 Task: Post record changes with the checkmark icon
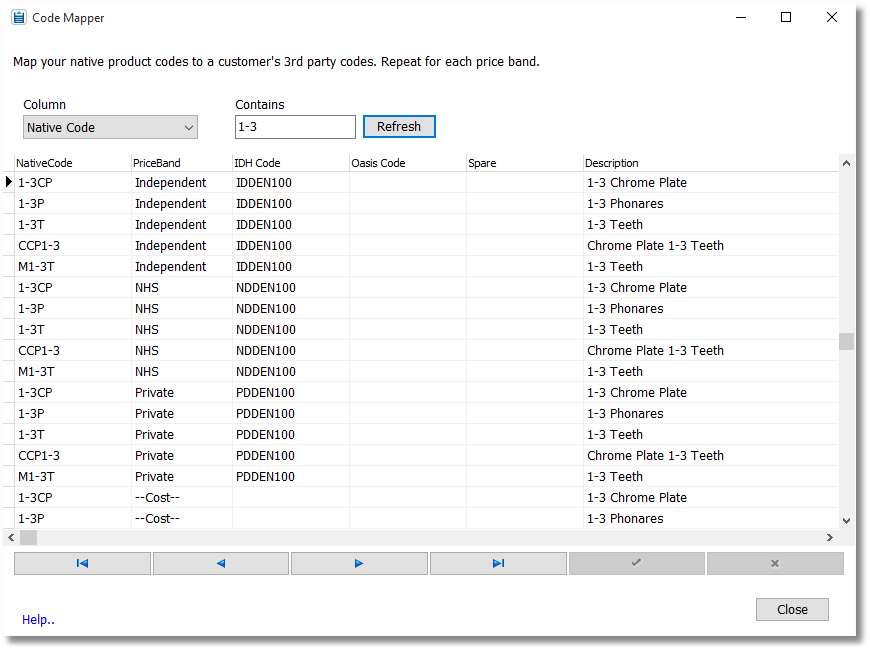(x=636, y=563)
